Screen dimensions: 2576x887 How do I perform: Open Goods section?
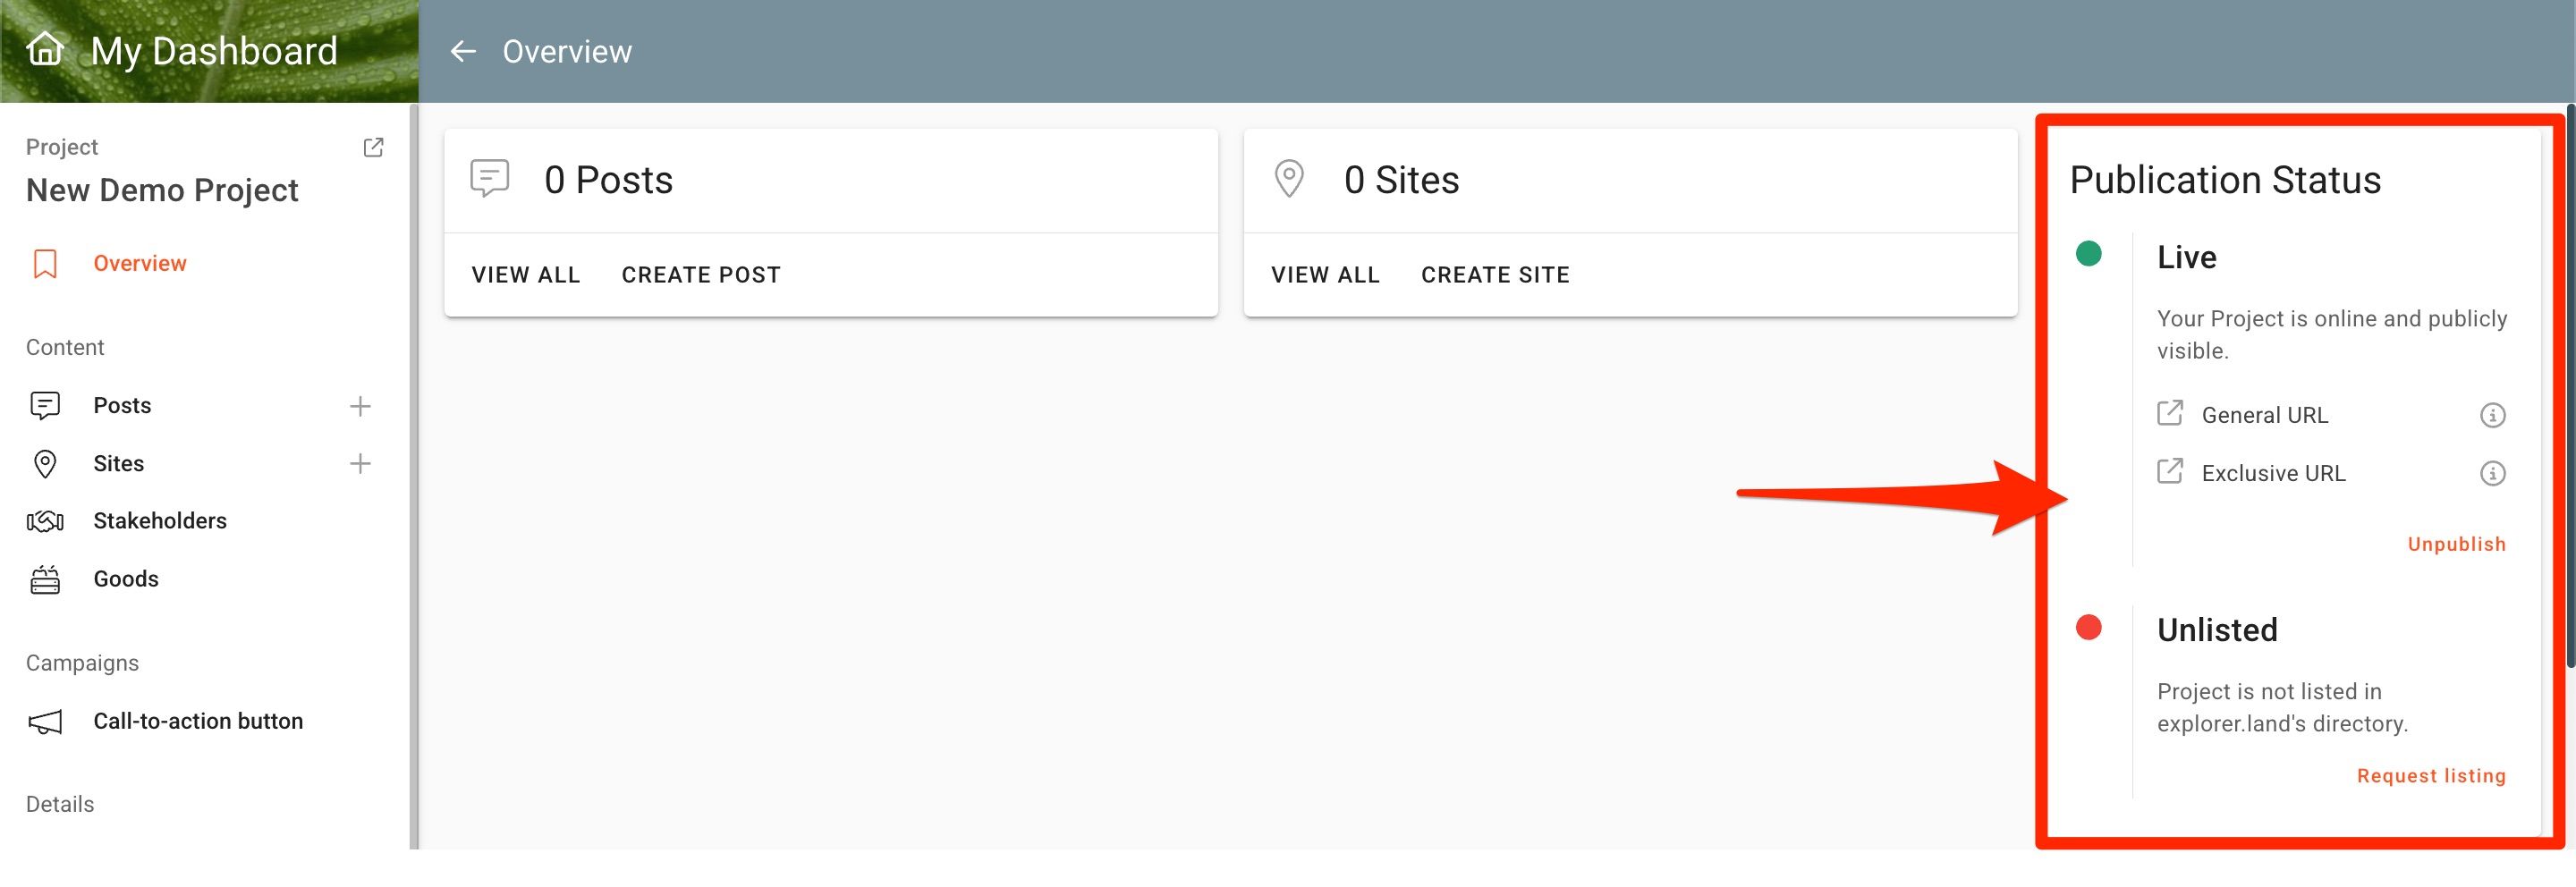(x=126, y=579)
